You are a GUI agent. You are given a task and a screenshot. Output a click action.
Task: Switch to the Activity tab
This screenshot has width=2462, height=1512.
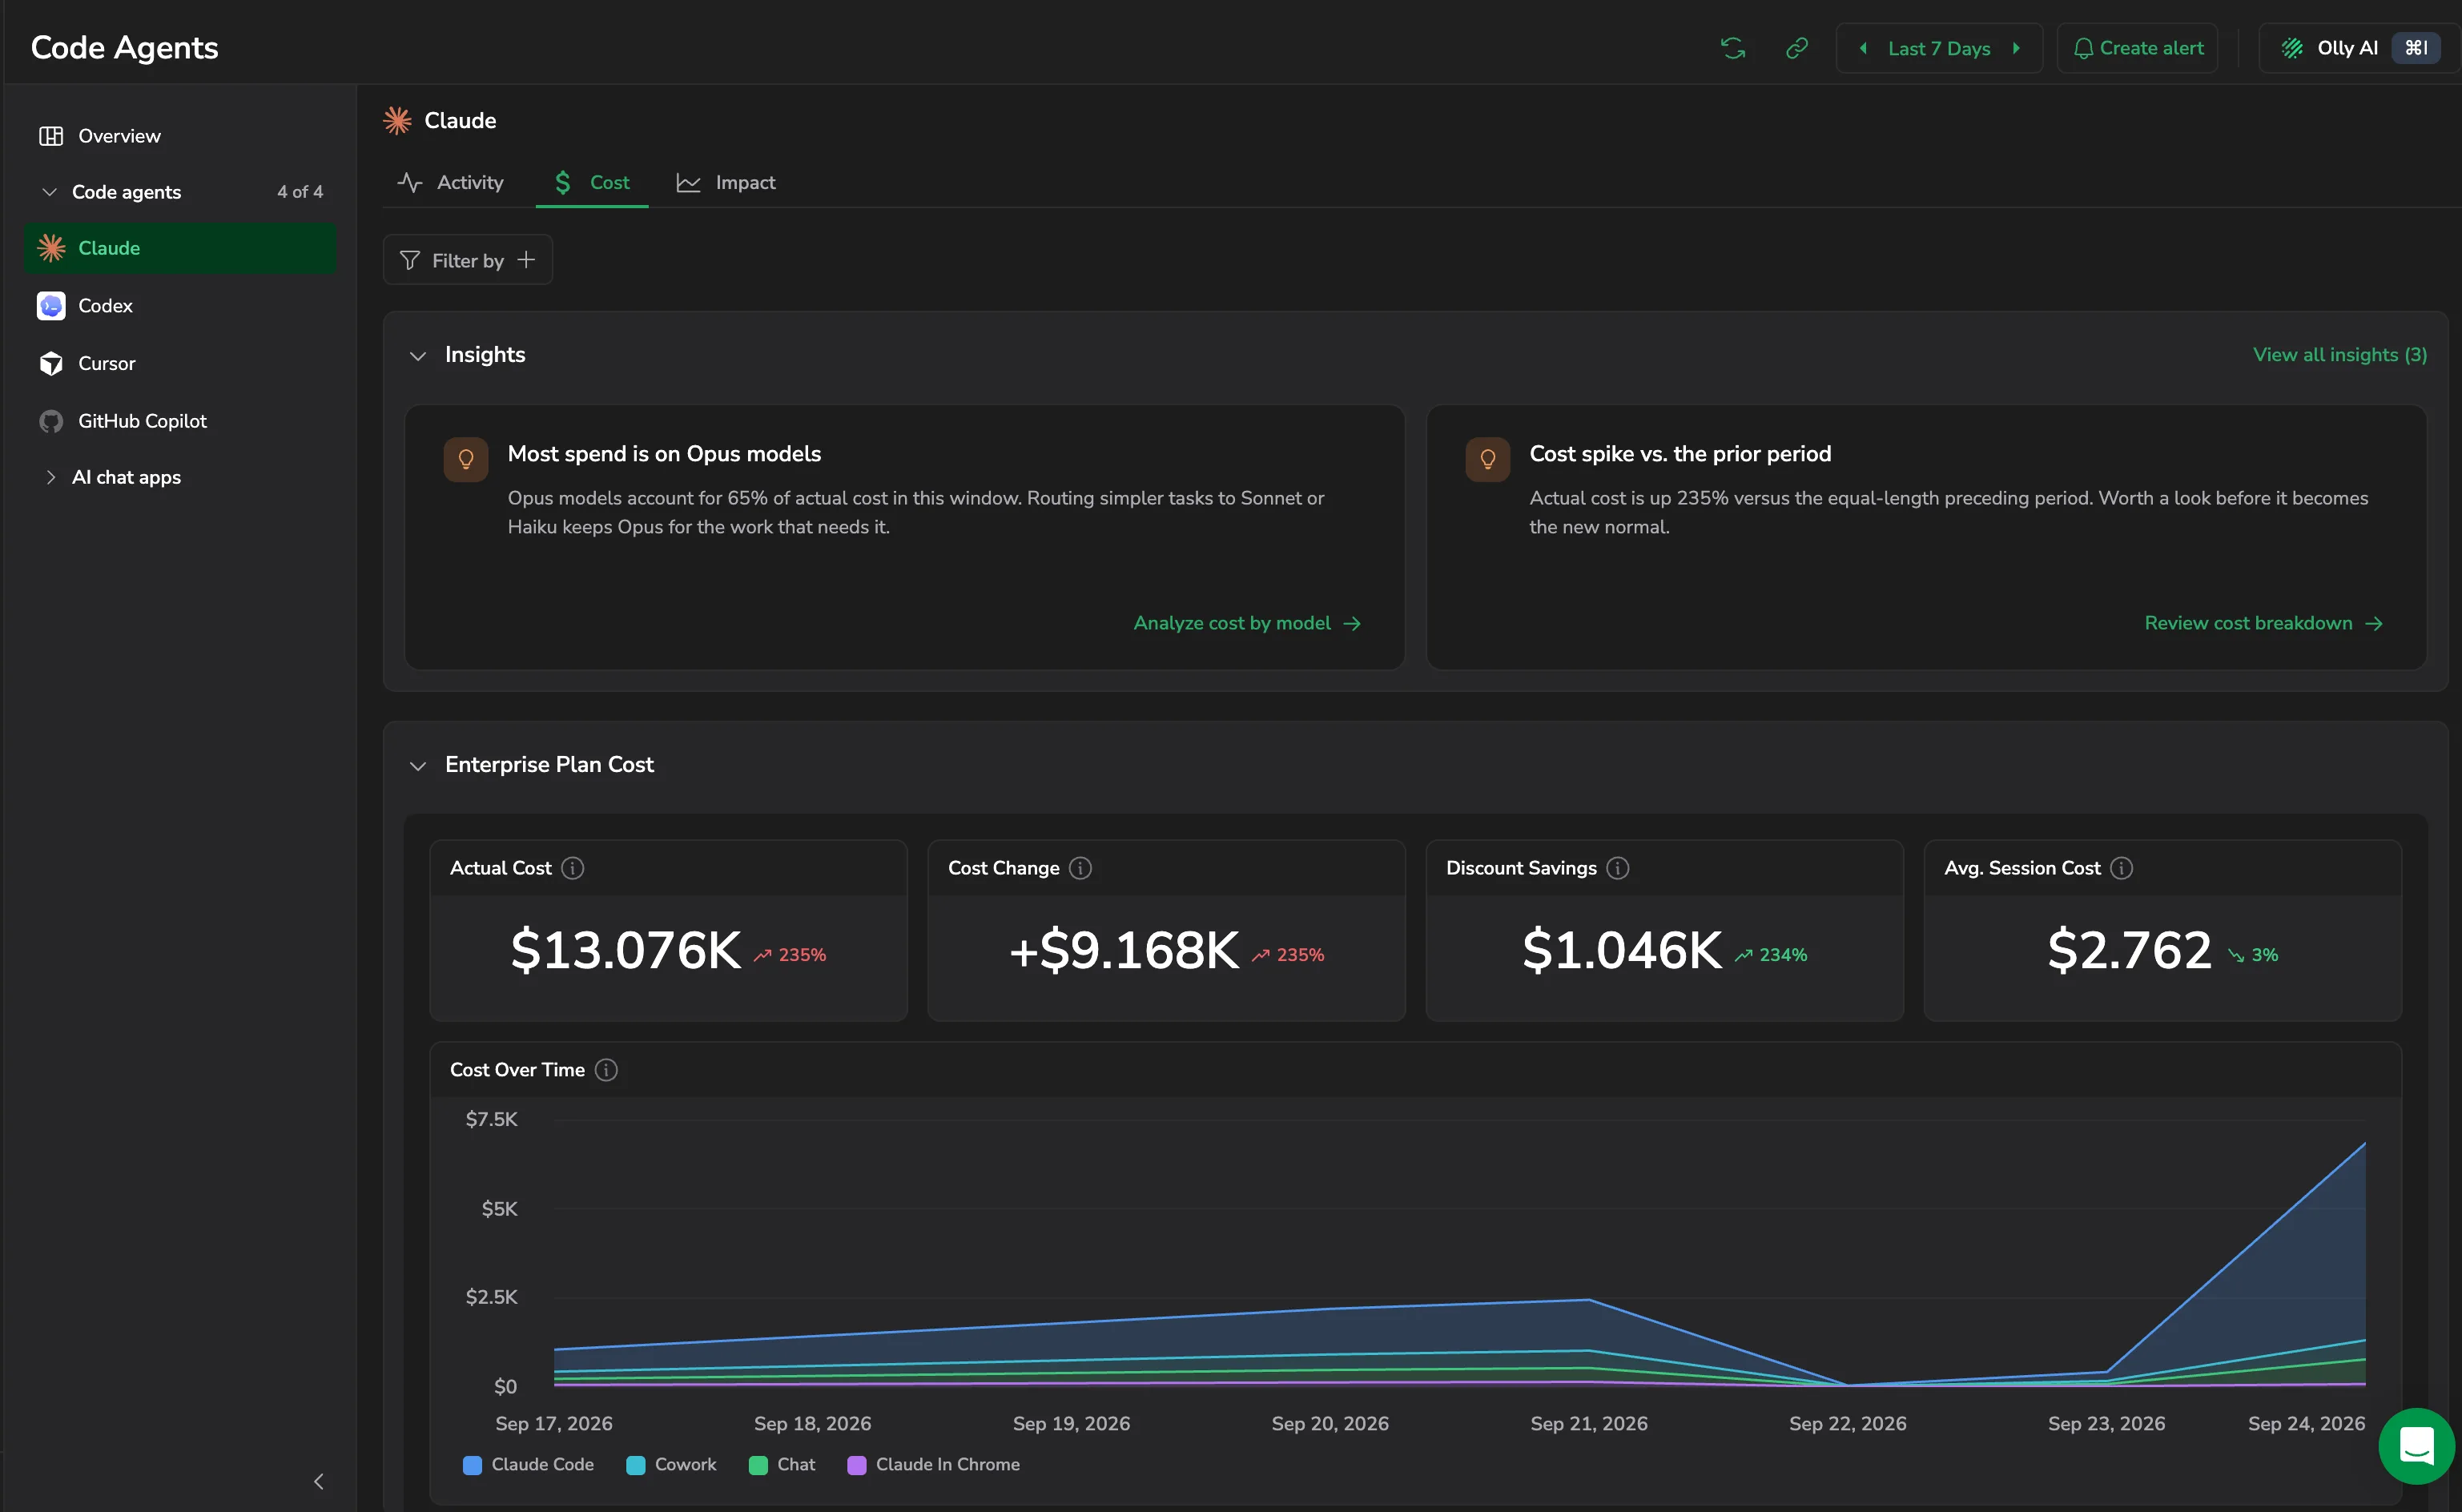[450, 183]
